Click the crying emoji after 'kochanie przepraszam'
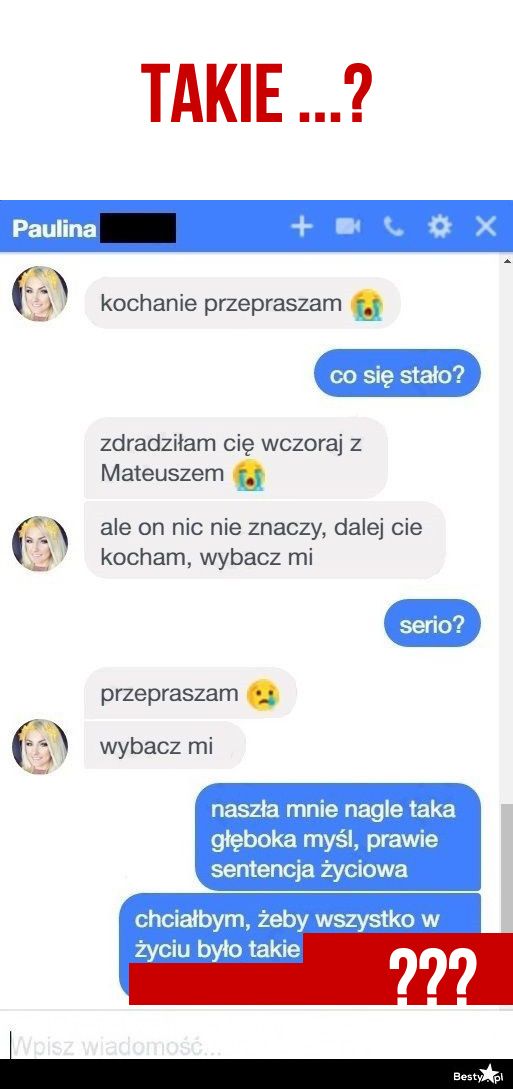Viewport: 513px width, 1089px height. pyautogui.click(x=367, y=305)
